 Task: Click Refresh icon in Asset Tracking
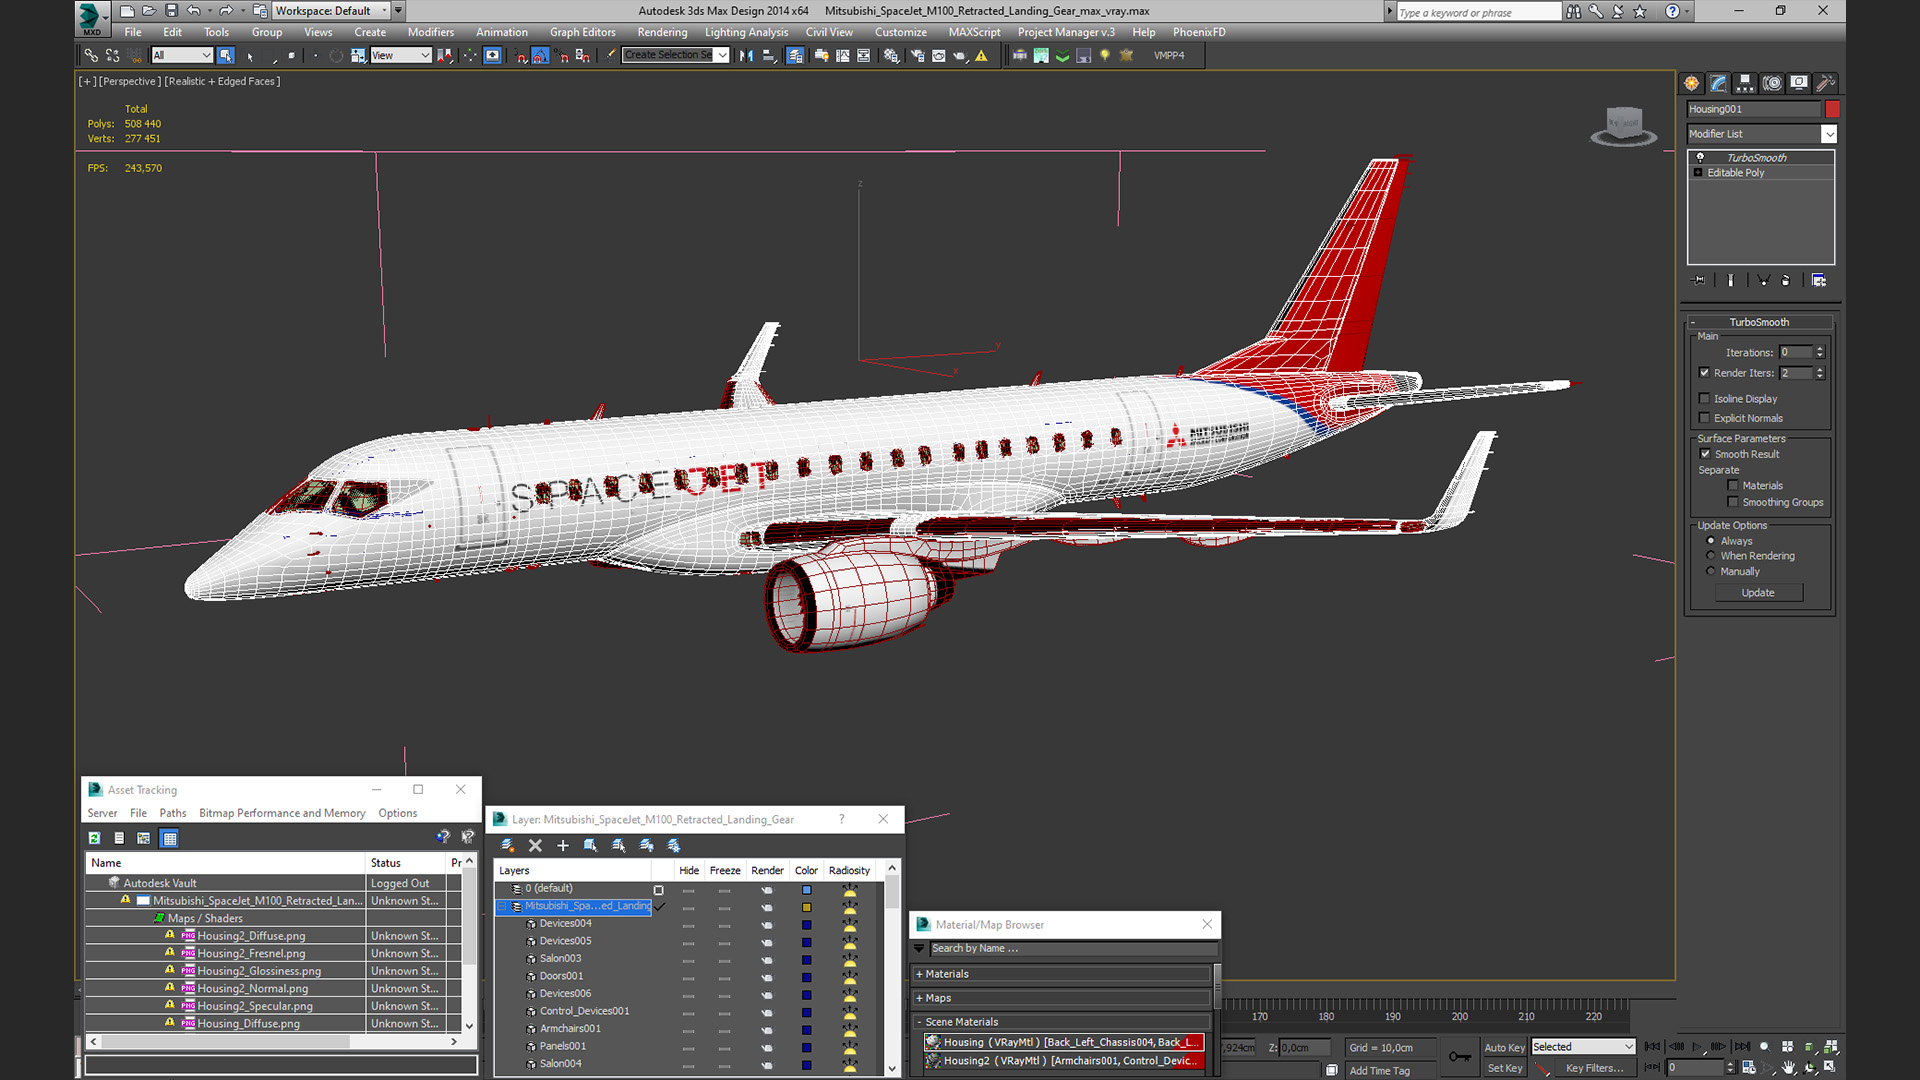(94, 838)
